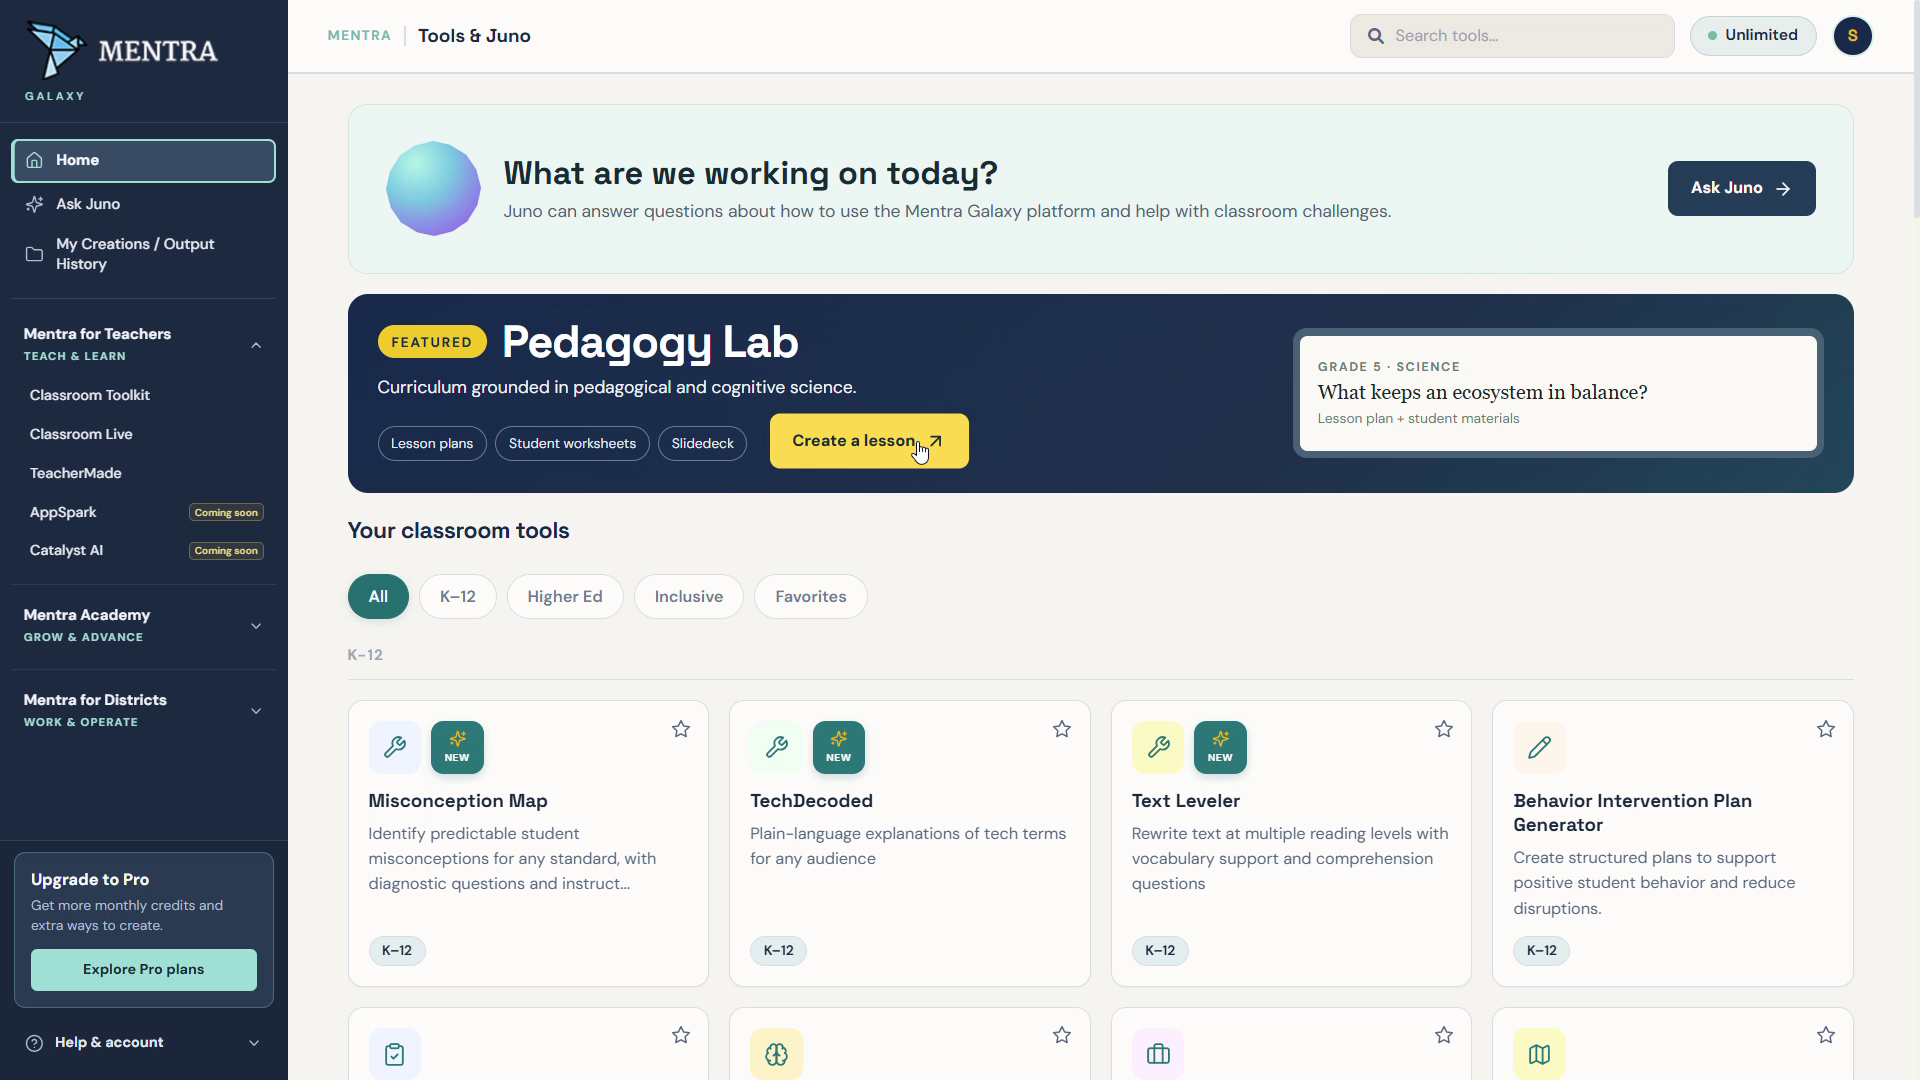Click Ask Juno banner button
The image size is (1920, 1080).
coord(1741,188)
